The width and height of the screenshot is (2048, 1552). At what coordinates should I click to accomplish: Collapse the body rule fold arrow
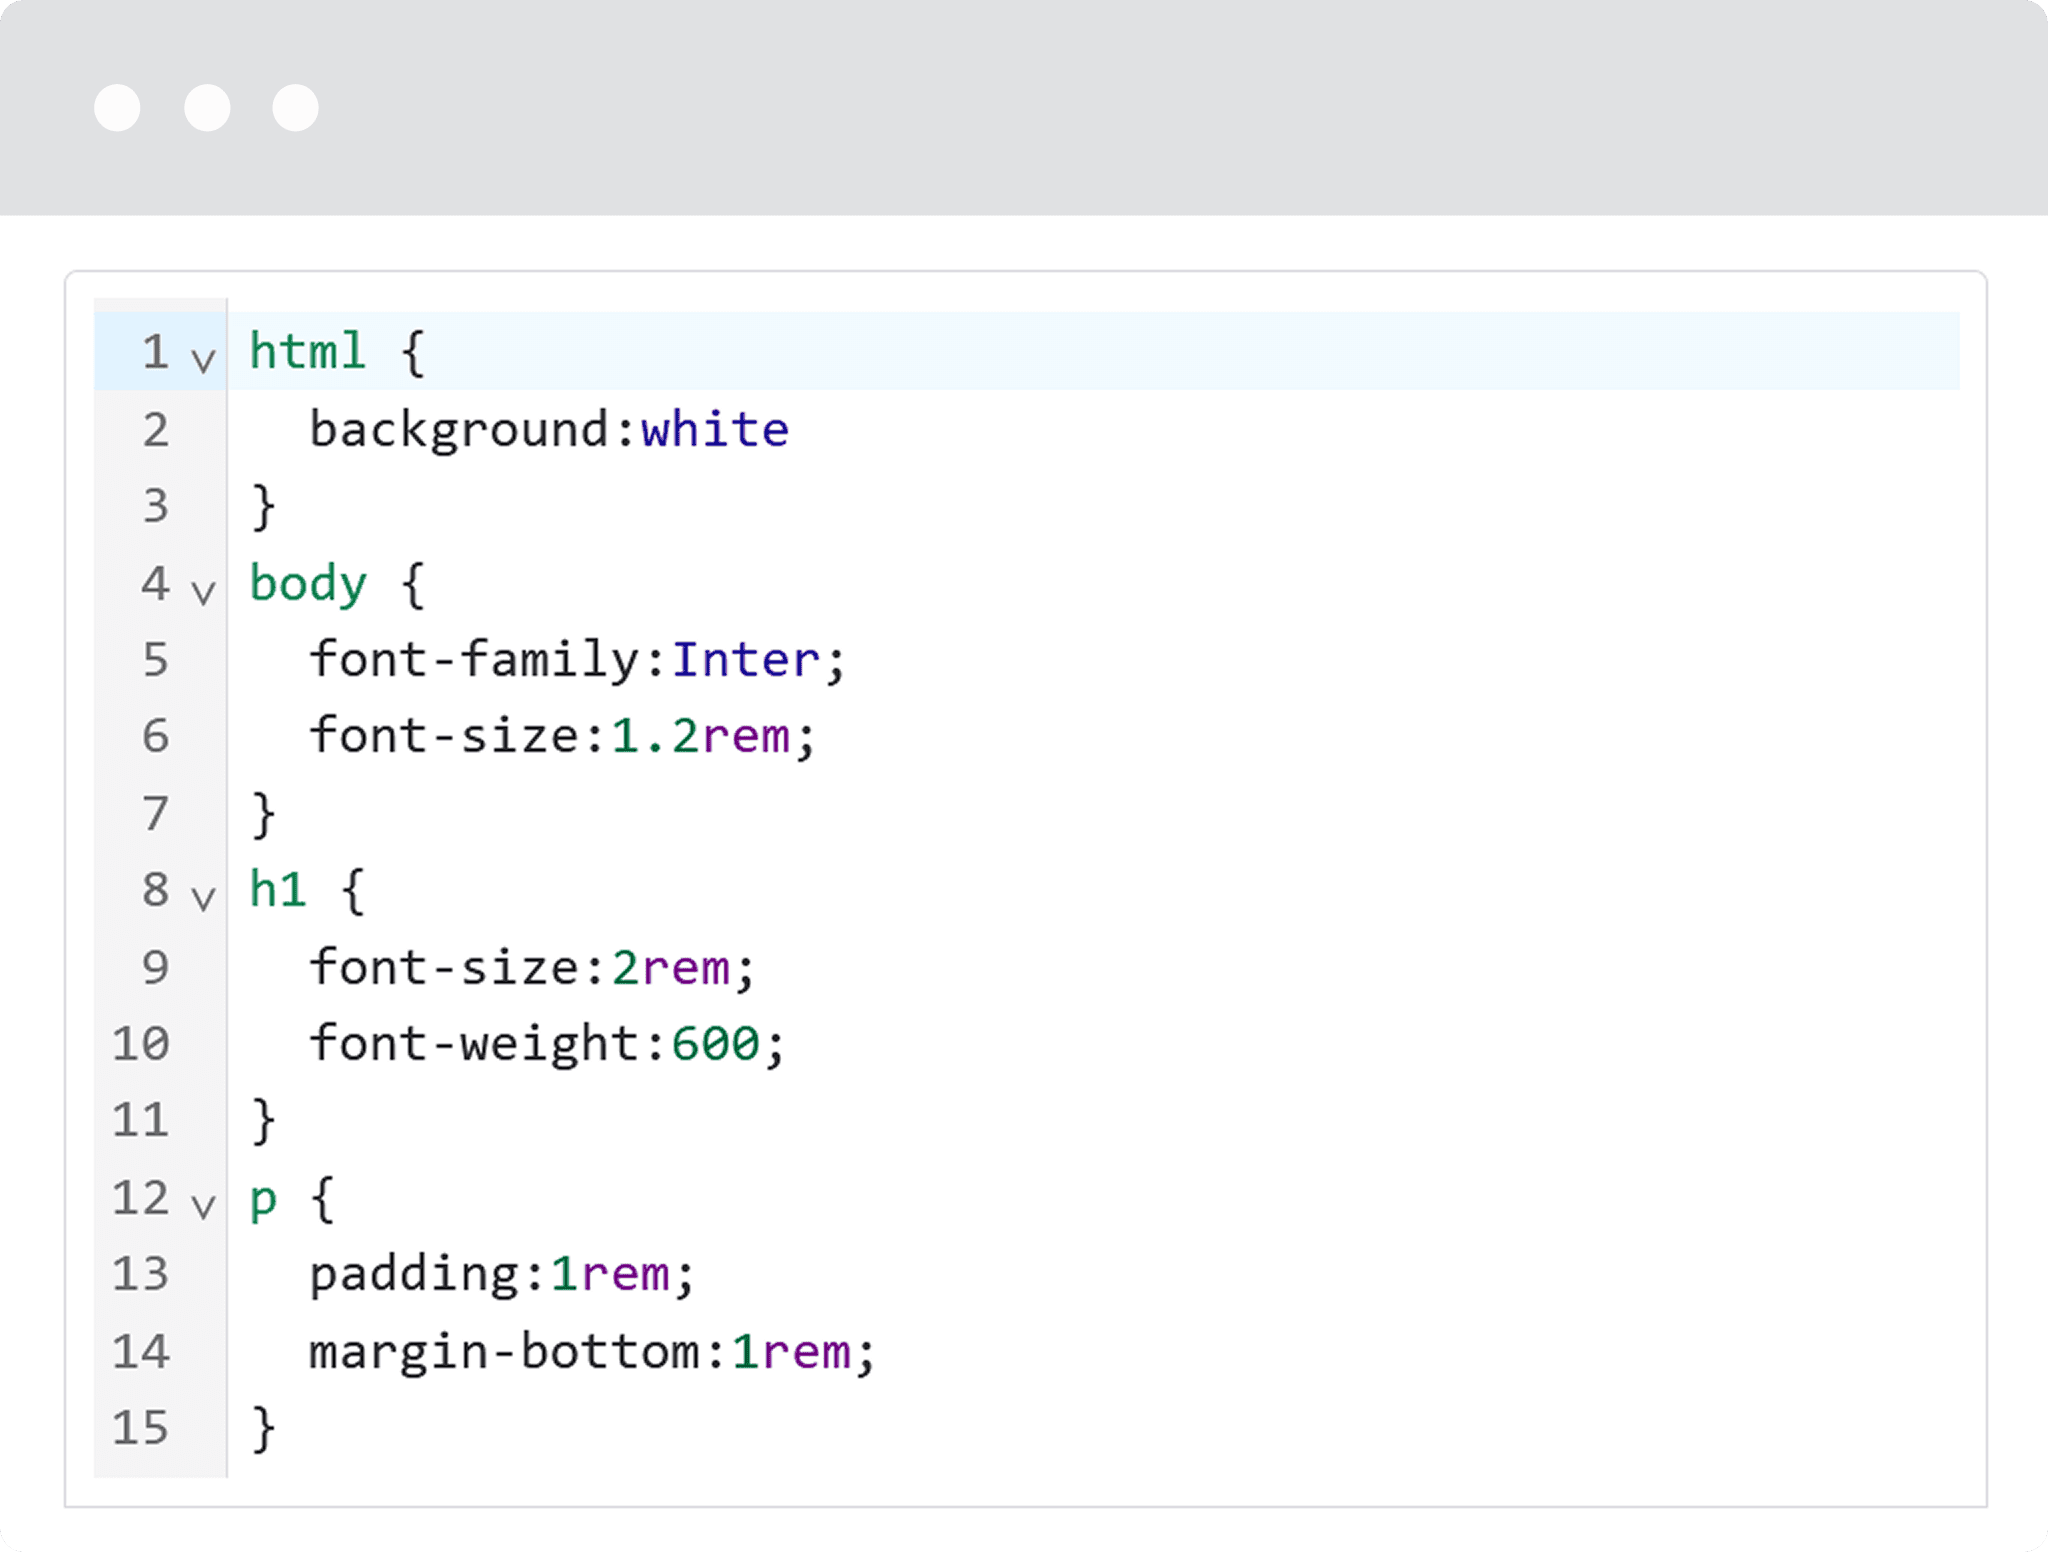click(x=203, y=592)
